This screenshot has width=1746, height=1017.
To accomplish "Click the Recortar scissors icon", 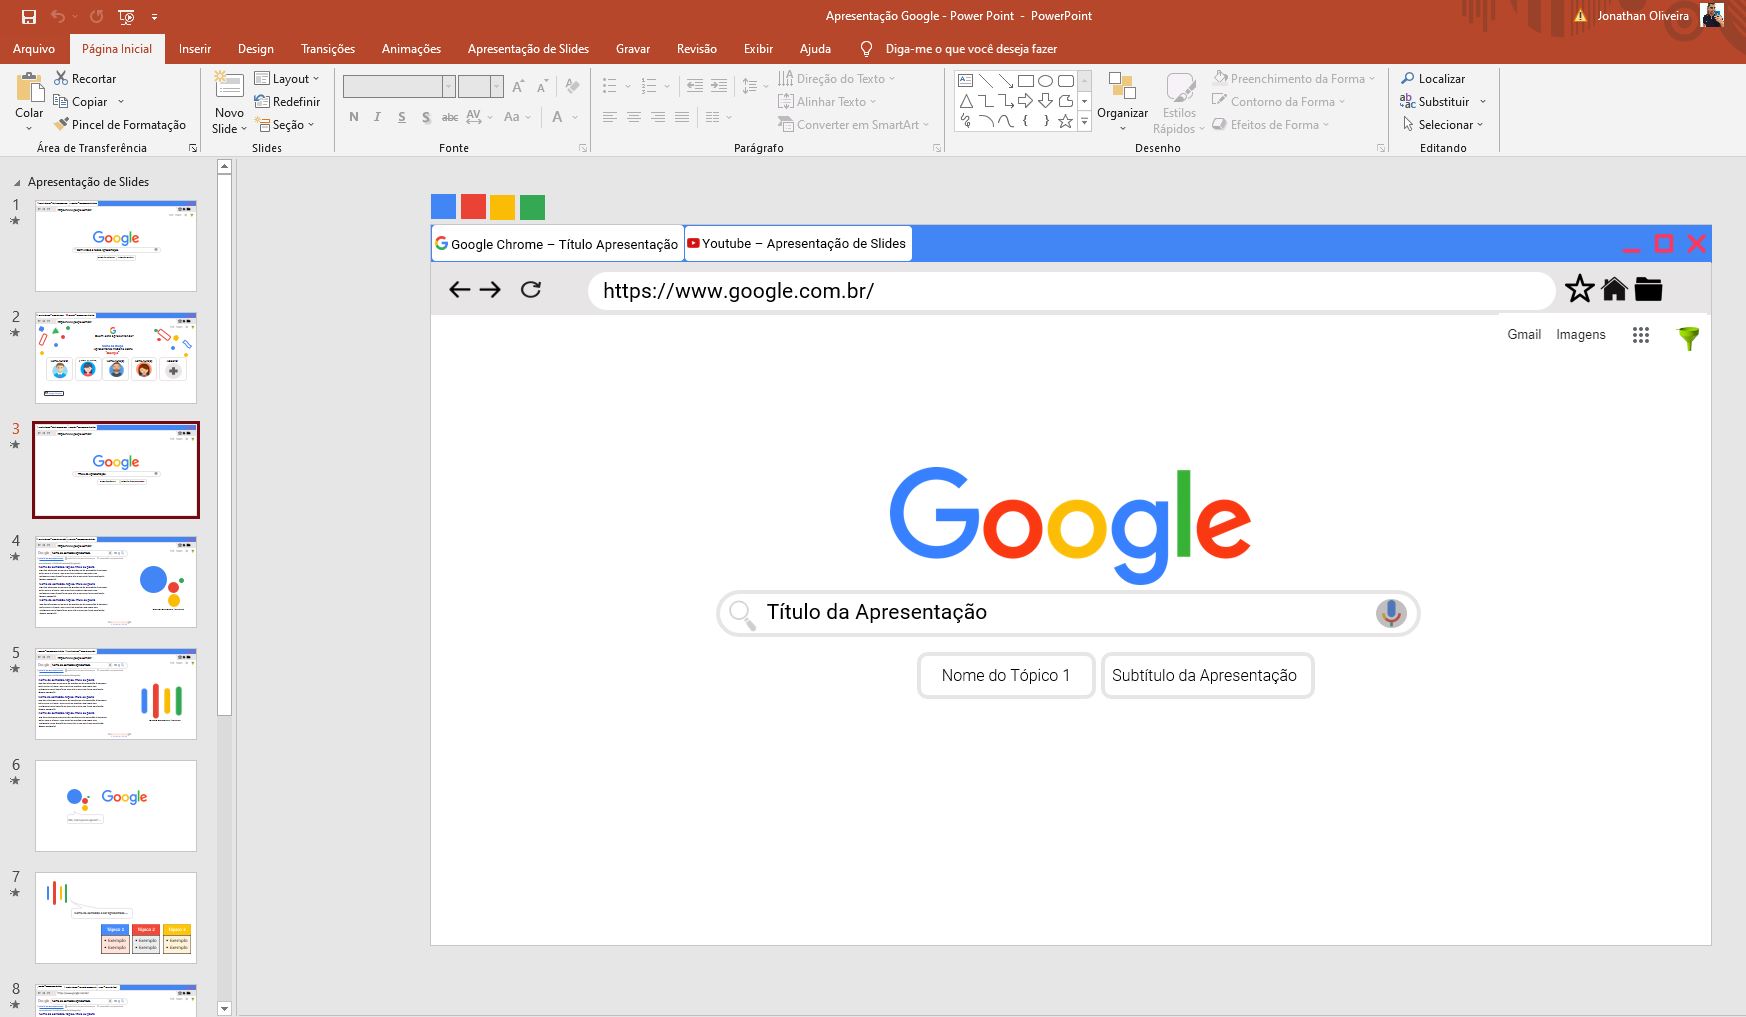I will [x=61, y=78].
